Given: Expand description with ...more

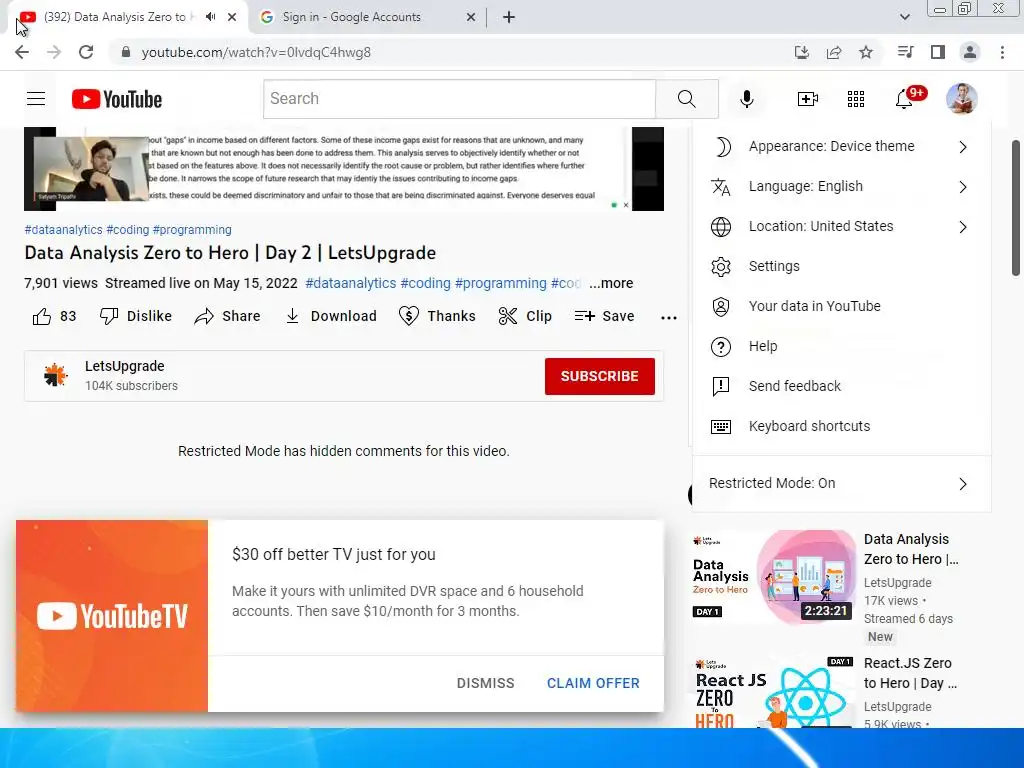Looking at the screenshot, I should [x=611, y=283].
